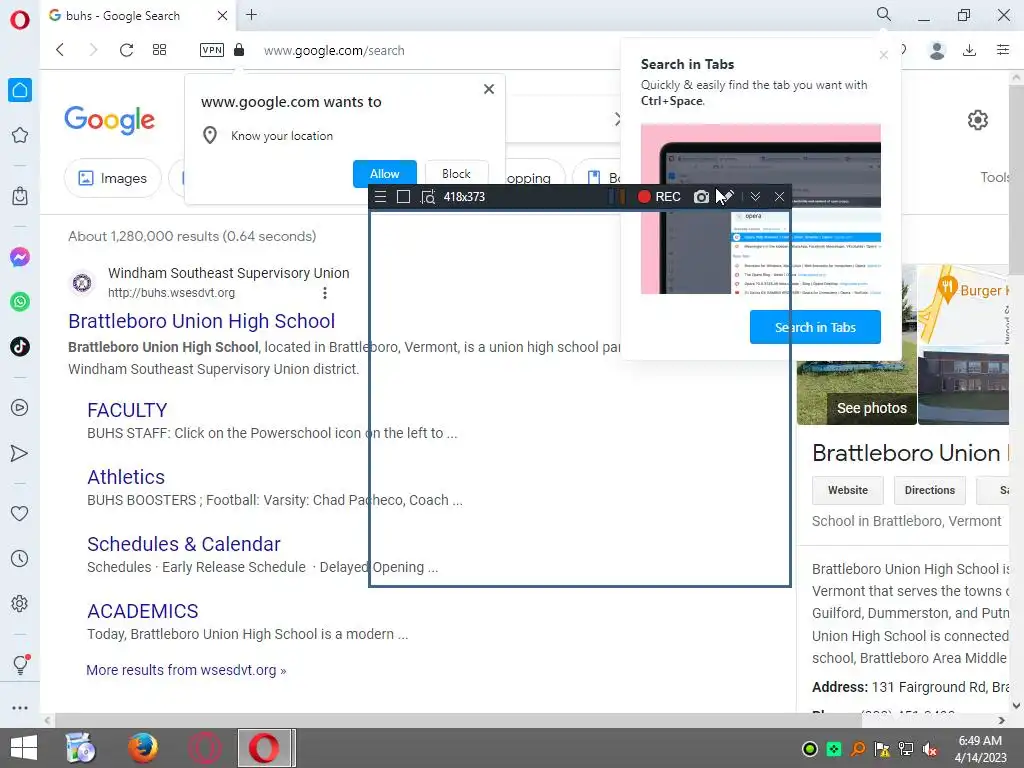Open the Speed Dial home sidebar icon
Screen dimensions: 1024x768
[20, 90]
